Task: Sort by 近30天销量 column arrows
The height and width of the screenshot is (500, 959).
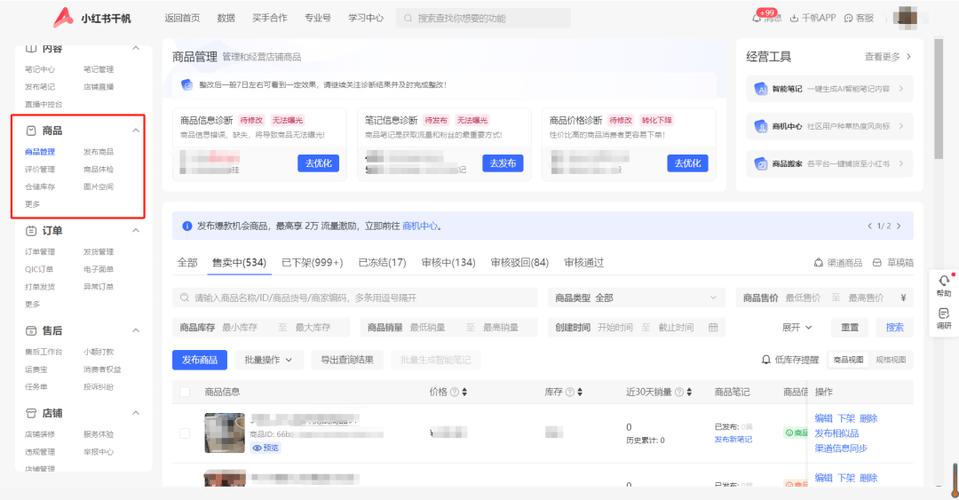Action: coord(689,392)
